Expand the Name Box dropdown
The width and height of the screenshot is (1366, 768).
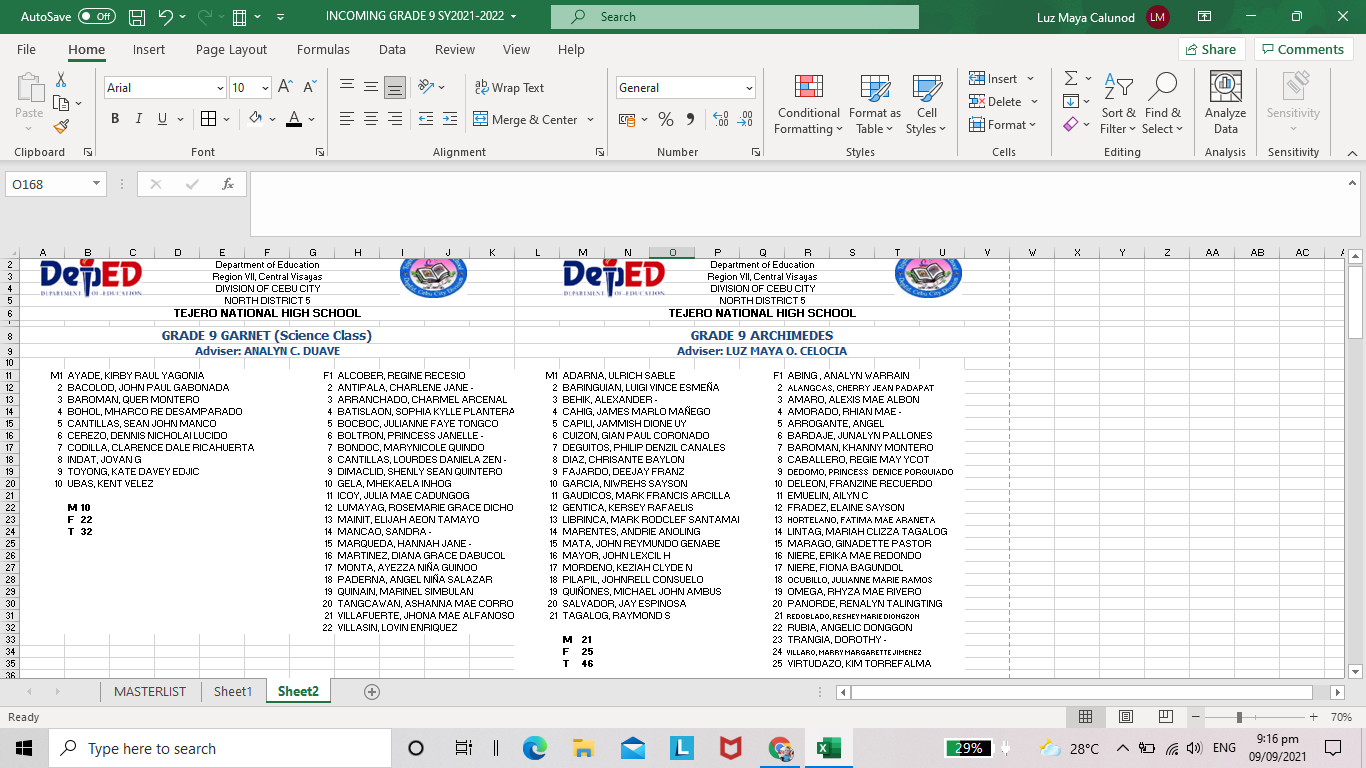(97, 184)
